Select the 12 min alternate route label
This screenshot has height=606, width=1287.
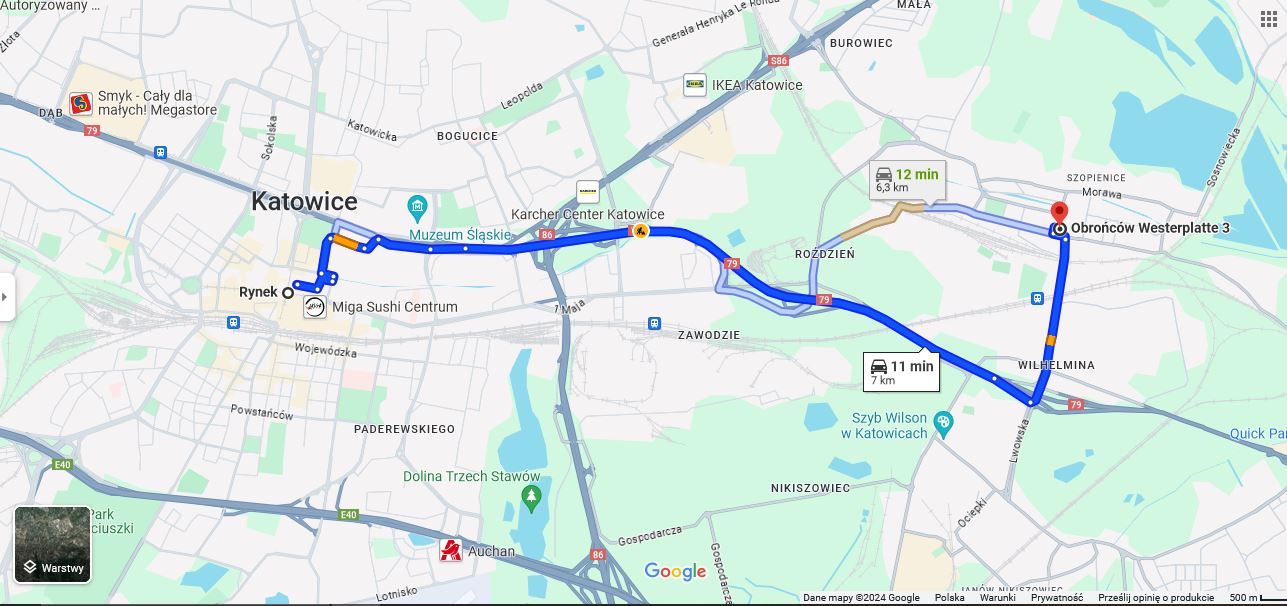(x=907, y=180)
